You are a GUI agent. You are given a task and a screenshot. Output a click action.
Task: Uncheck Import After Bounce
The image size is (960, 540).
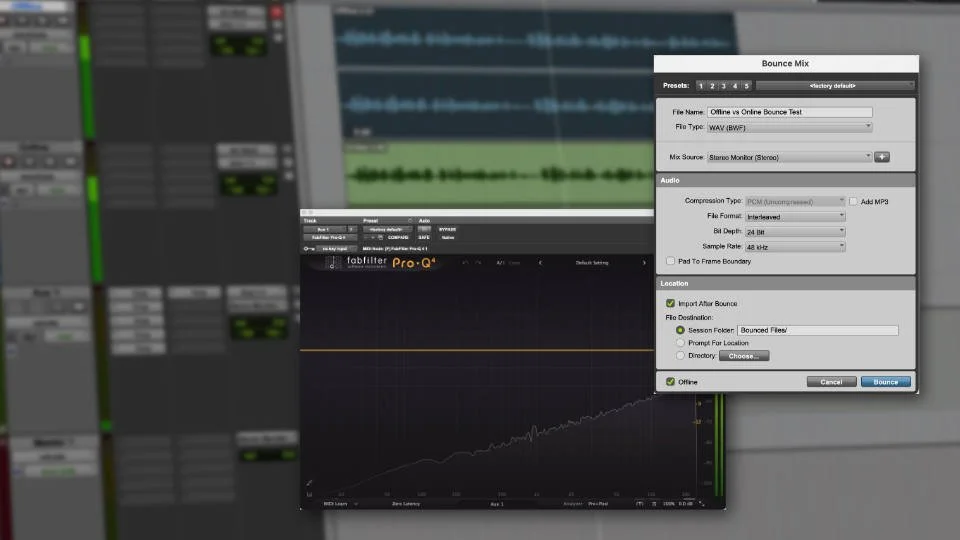tap(670, 304)
